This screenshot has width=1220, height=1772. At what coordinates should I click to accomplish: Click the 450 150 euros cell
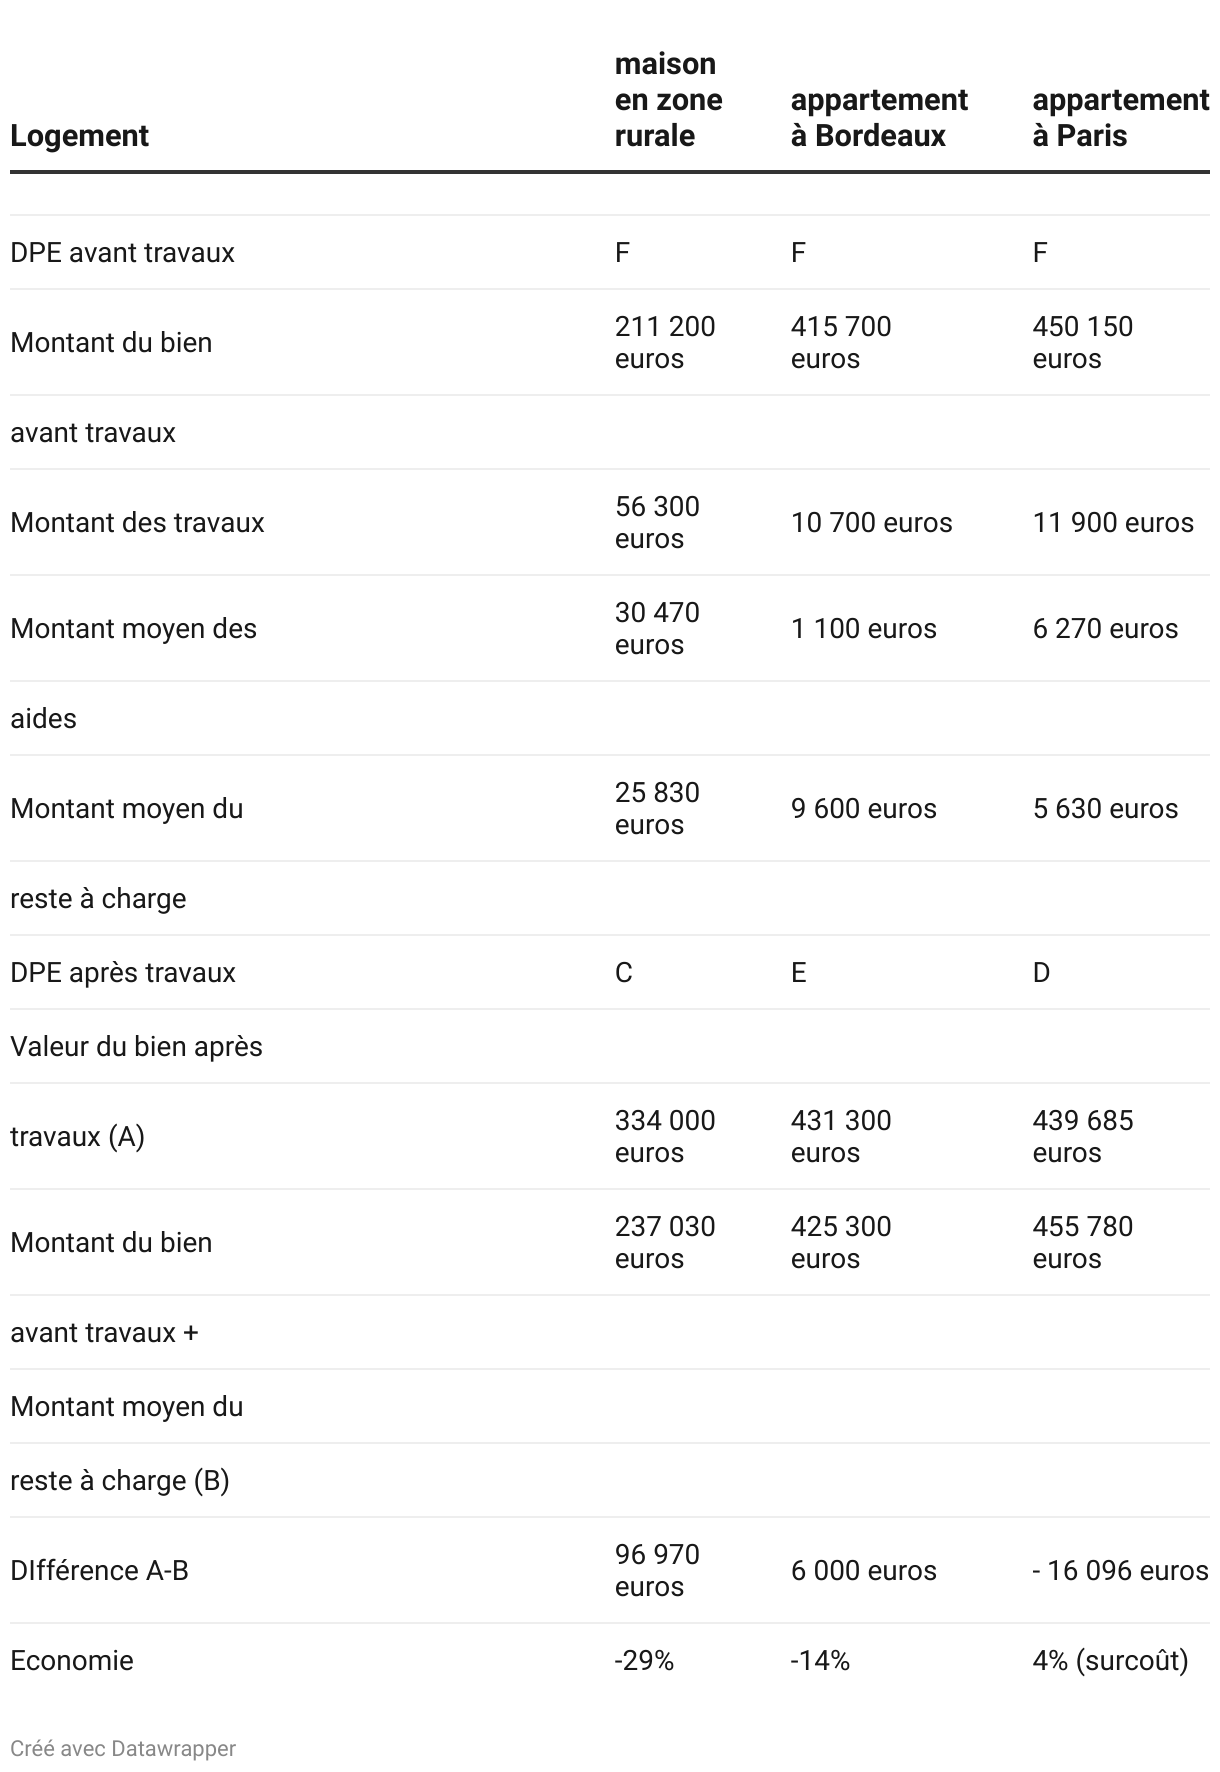pos(1082,342)
